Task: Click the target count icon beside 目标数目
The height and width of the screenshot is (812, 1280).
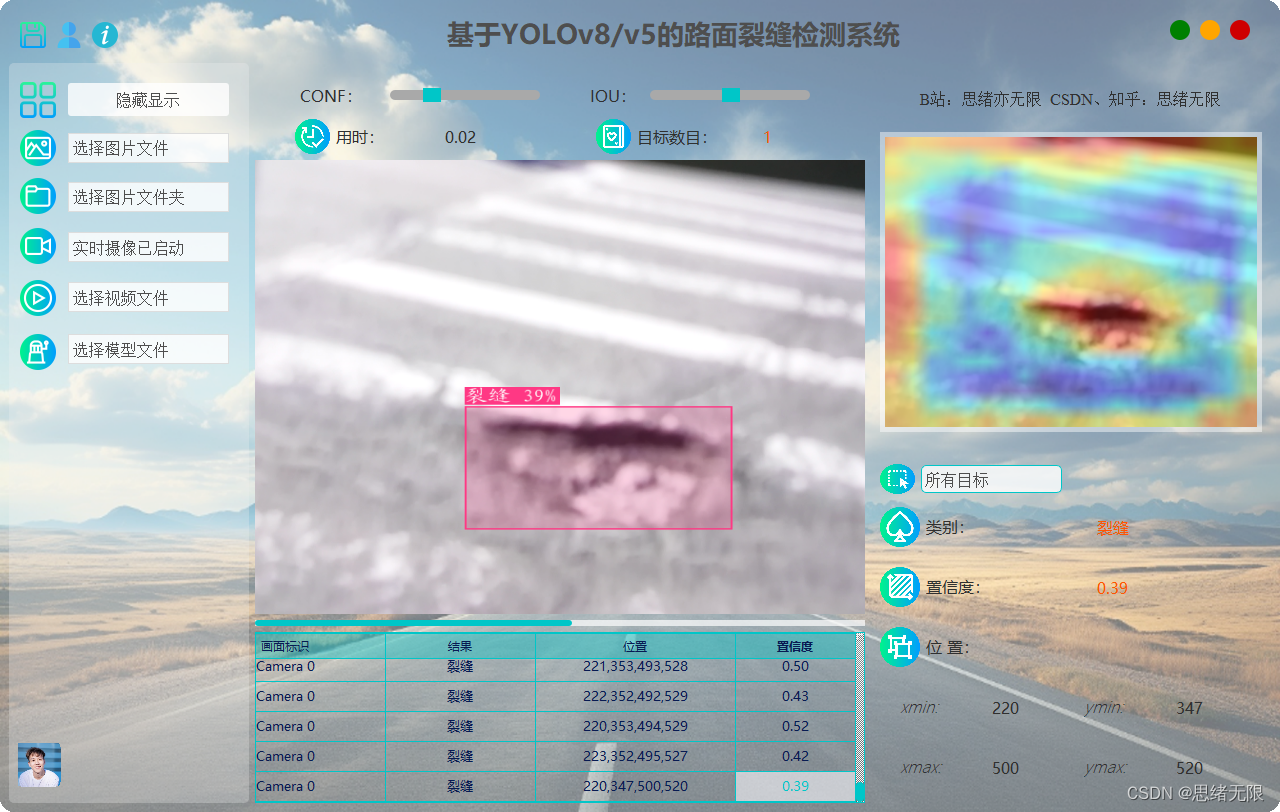Action: tap(612, 137)
